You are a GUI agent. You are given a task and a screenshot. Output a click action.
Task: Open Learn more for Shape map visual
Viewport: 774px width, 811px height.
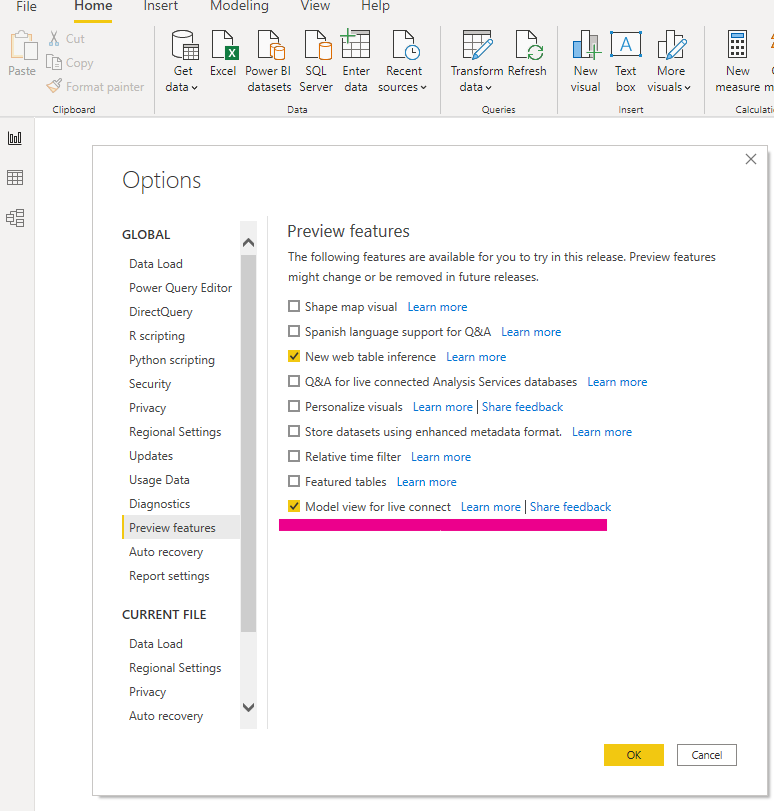(437, 307)
